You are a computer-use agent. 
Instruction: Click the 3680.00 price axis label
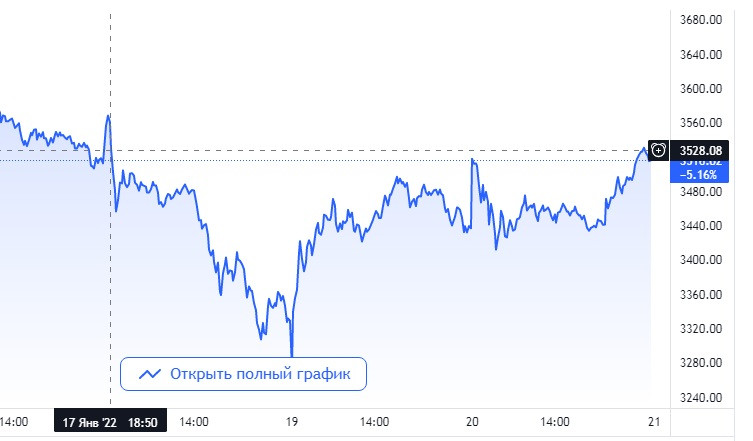(x=700, y=20)
